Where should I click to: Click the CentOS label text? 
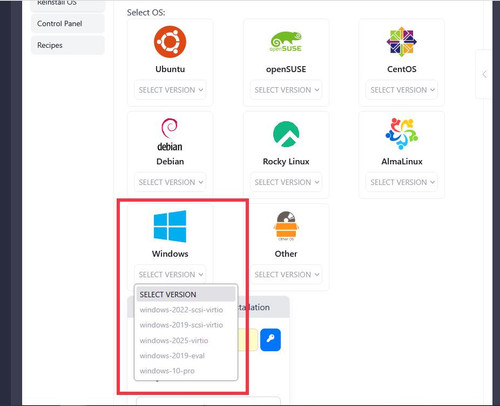pyautogui.click(x=402, y=69)
